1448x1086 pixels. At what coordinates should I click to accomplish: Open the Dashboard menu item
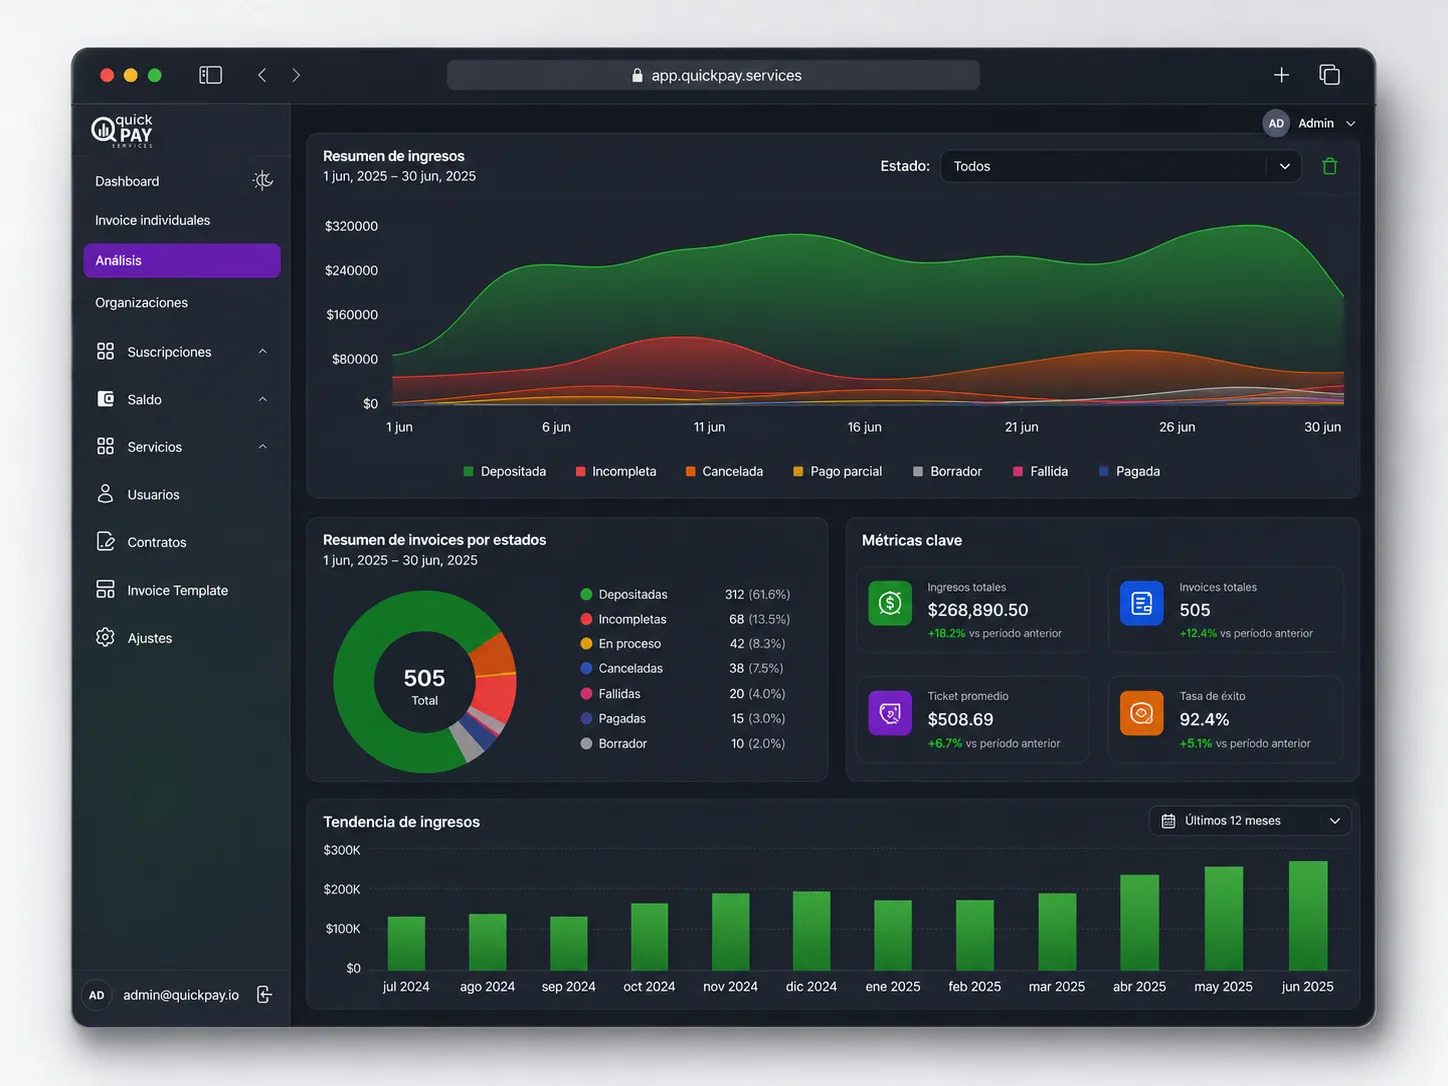click(x=127, y=181)
